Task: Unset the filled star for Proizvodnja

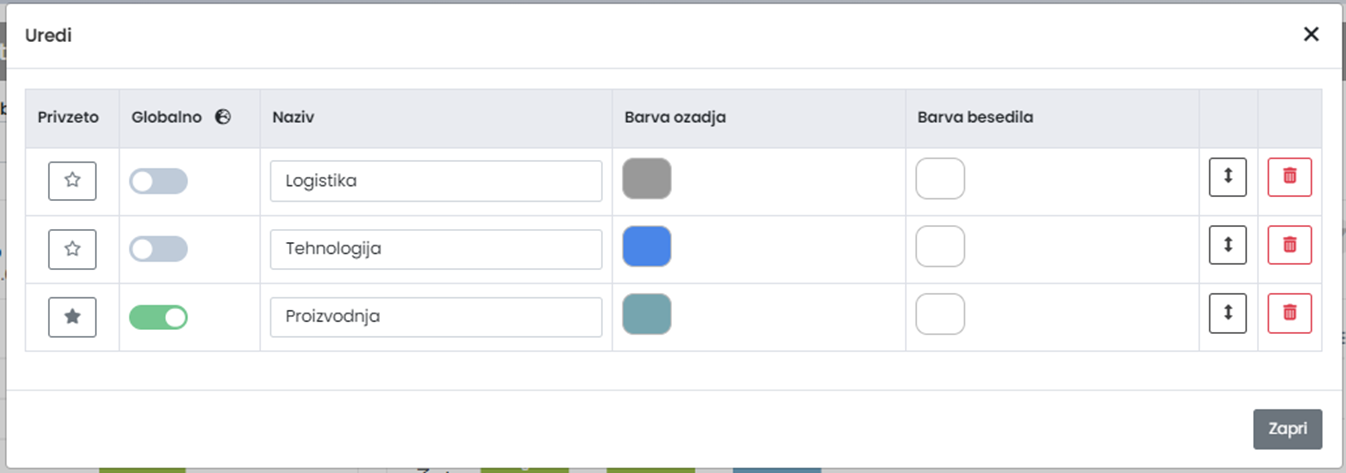Action: point(72,317)
